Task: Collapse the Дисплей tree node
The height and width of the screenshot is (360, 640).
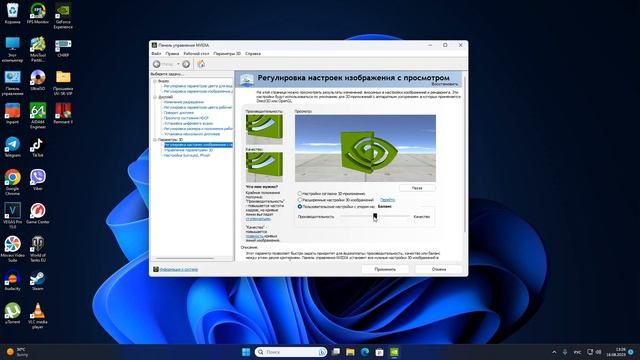Action: pyautogui.click(x=155, y=97)
